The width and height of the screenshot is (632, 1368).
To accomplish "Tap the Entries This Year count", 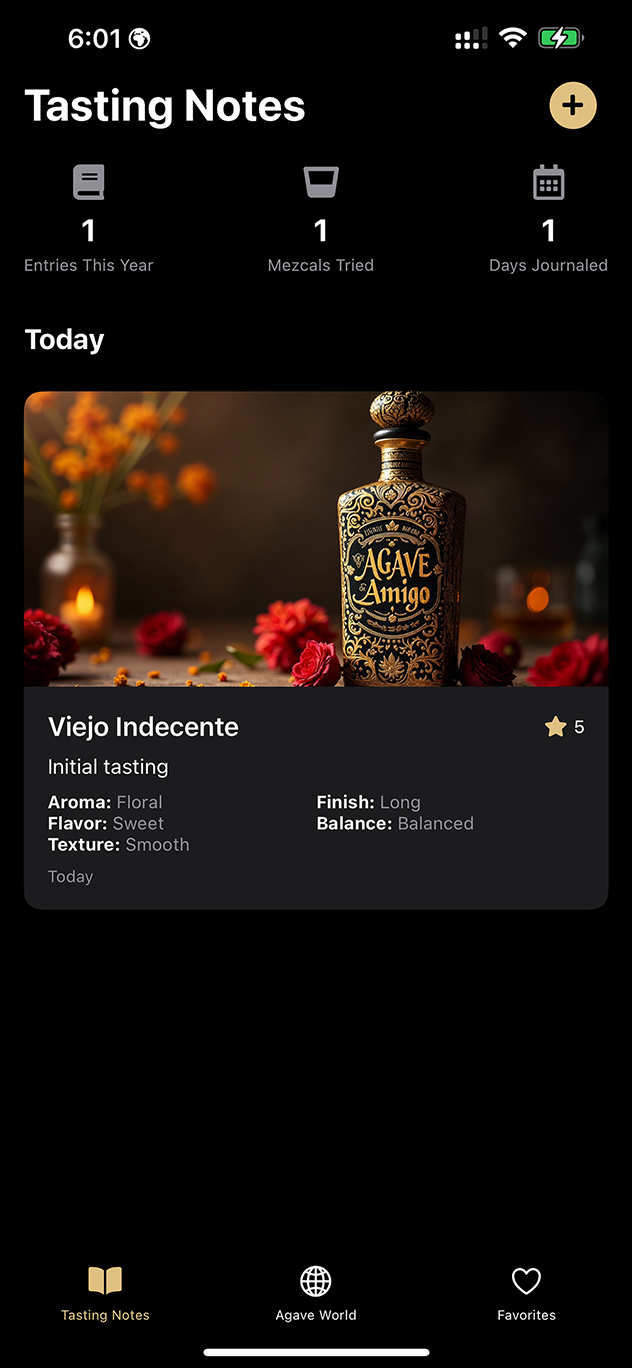I will click(x=89, y=231).
